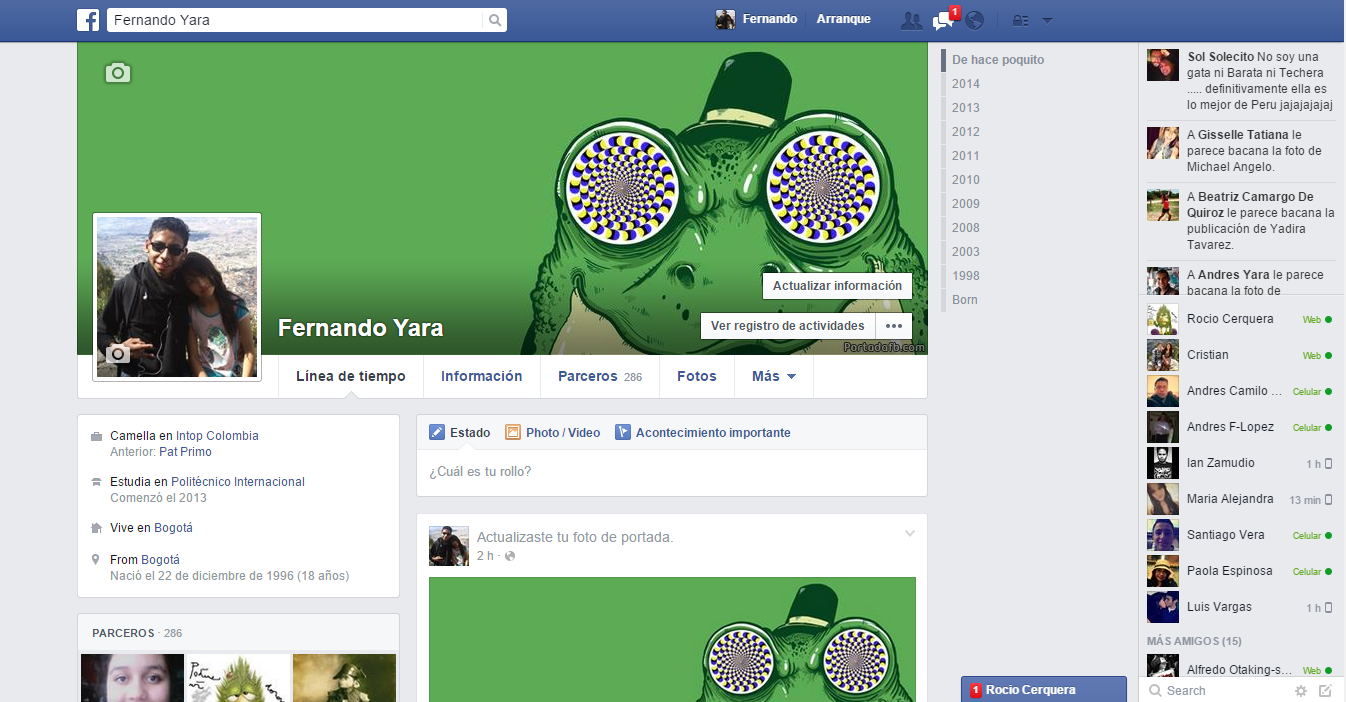
Task: Open chat with Maria Alejandra
Action: pyautogui.click(x=1239, y=499)
